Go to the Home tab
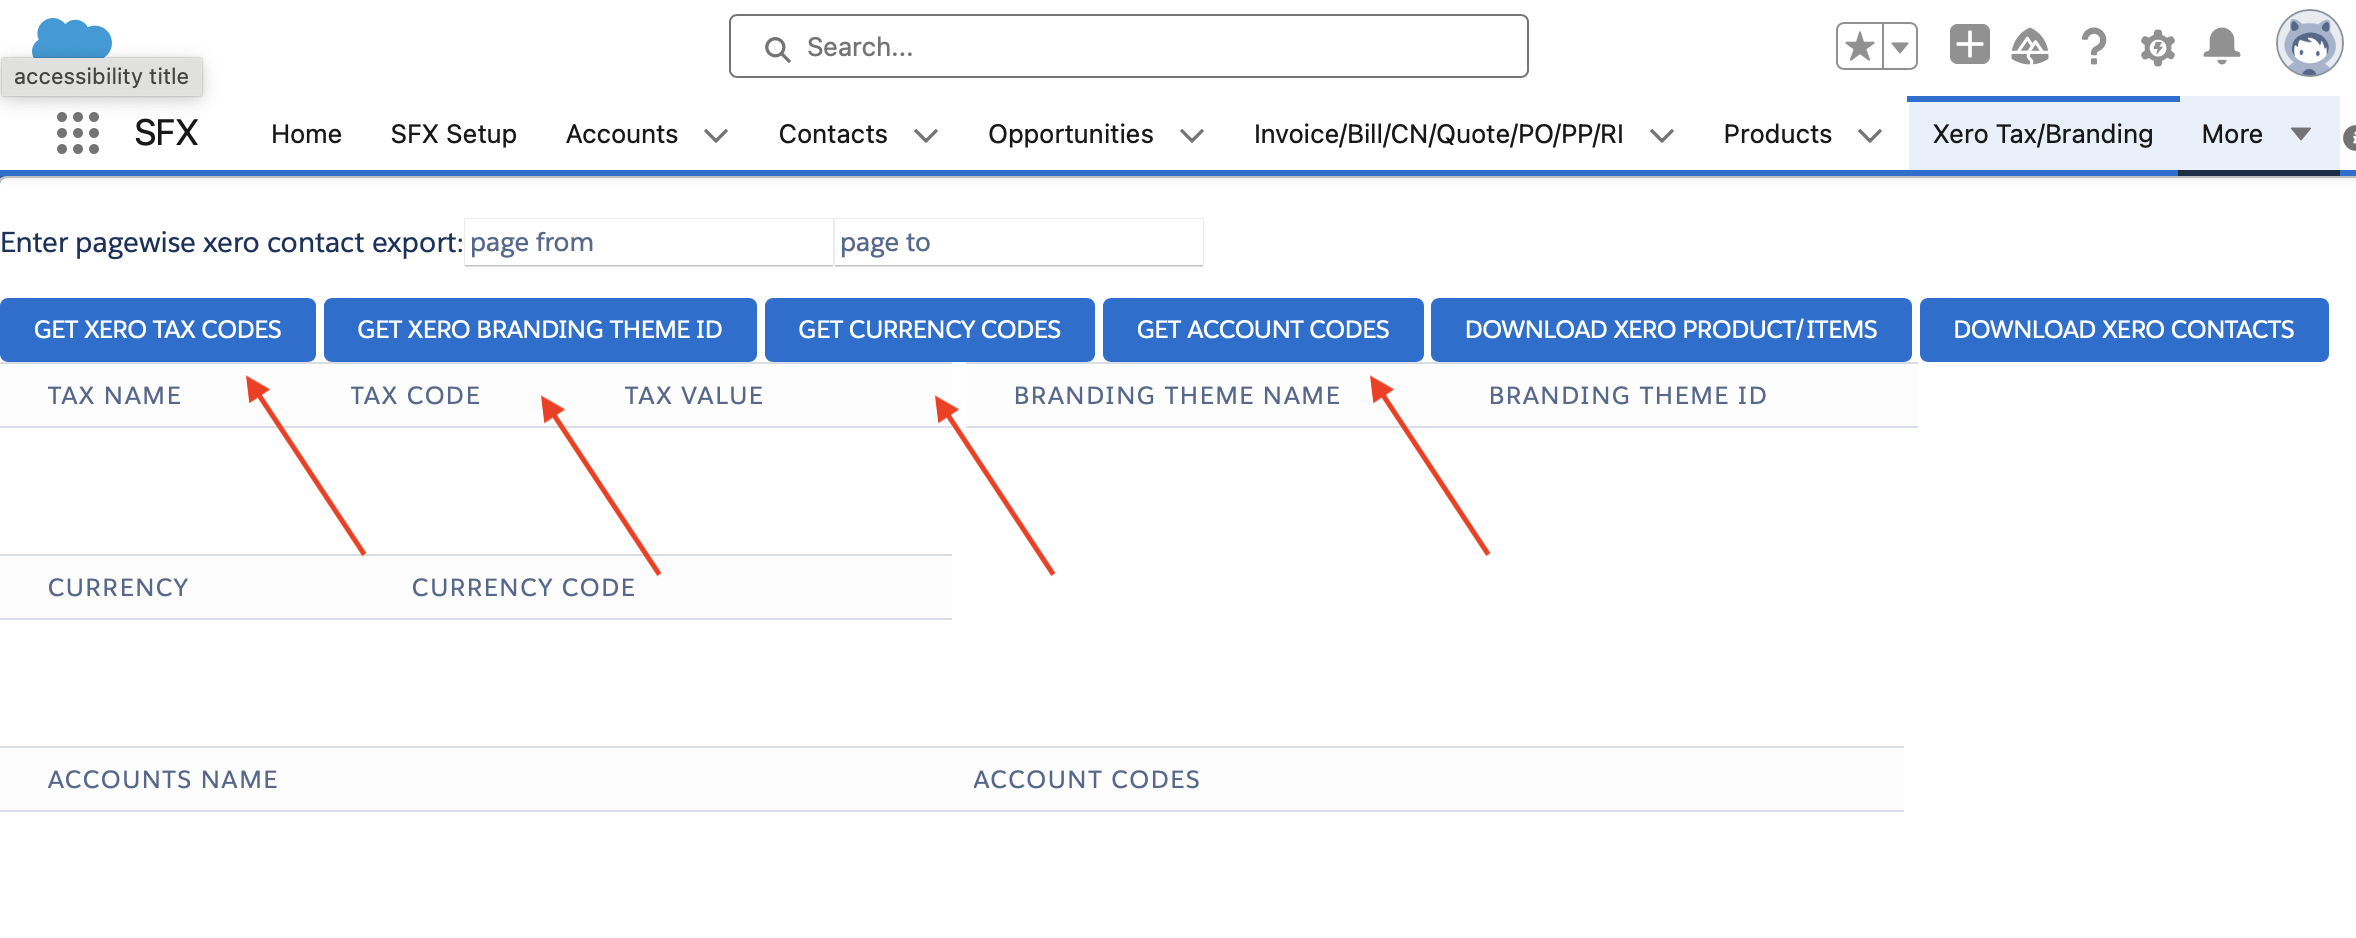This screenshot has width=2356, height=938. (306, 134)
